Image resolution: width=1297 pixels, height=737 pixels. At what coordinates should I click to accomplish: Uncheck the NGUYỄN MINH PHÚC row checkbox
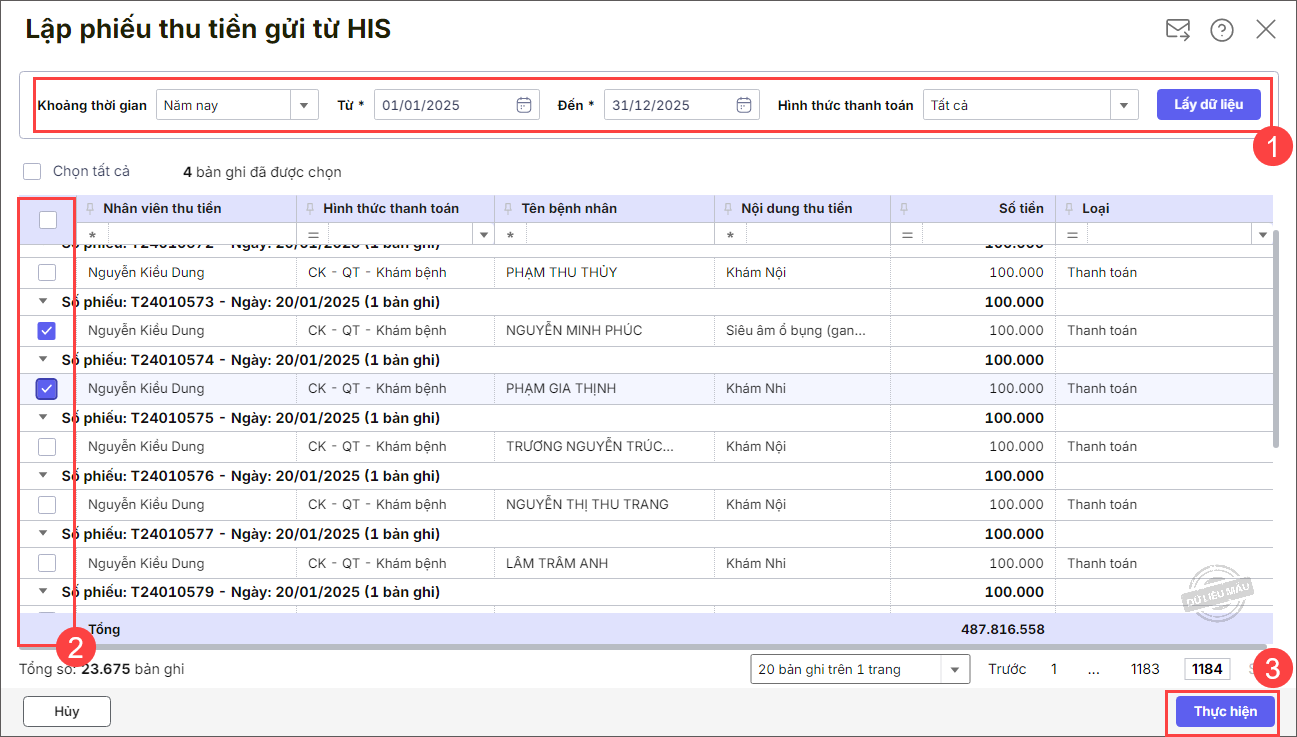(x=47, y=331)
